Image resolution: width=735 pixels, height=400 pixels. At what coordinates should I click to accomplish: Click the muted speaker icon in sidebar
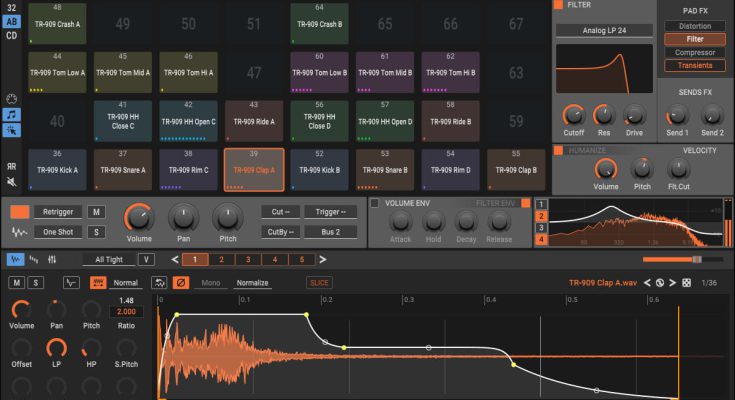tap(12, 182)
